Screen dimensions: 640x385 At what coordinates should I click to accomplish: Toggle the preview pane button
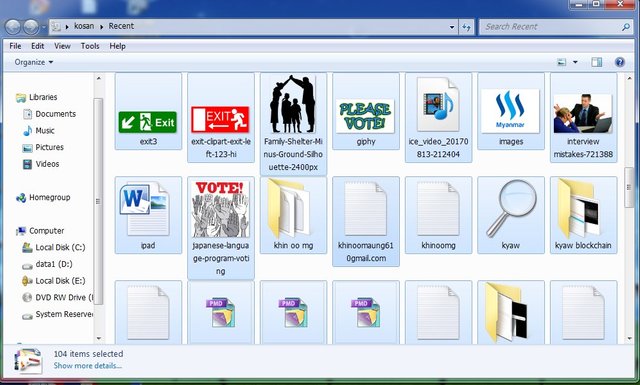pos(596,62)
